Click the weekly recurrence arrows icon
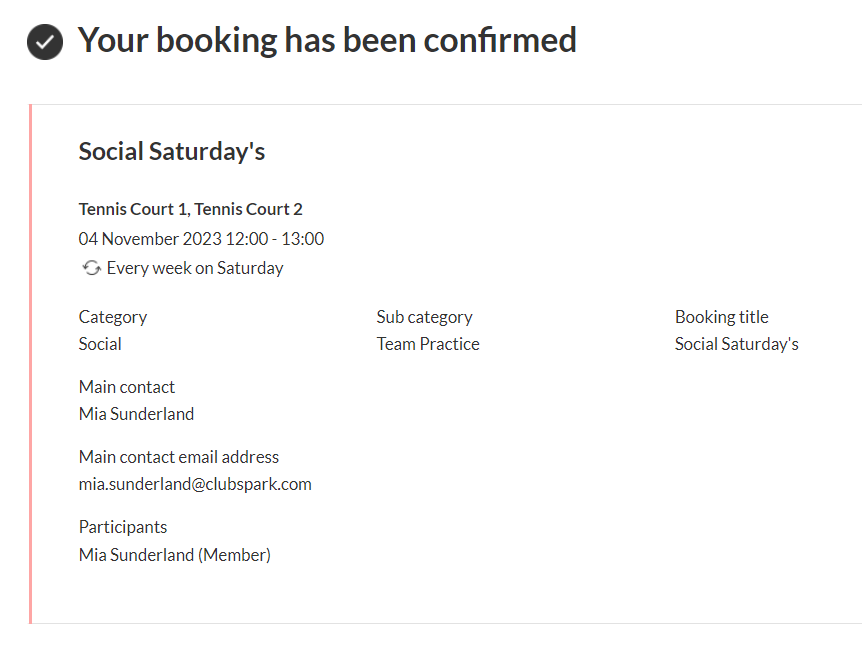This screenshot has width=862, height=657. tap(91, 268)
